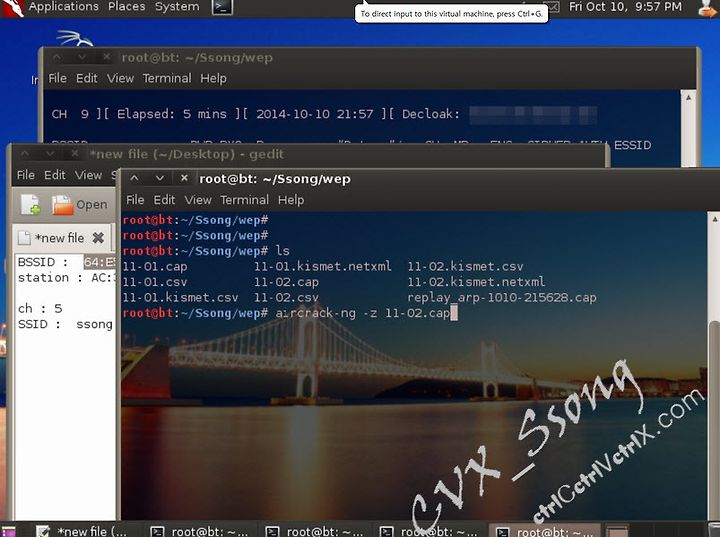Click the 'ch : 5' line in gedit

tap(40, 309)
